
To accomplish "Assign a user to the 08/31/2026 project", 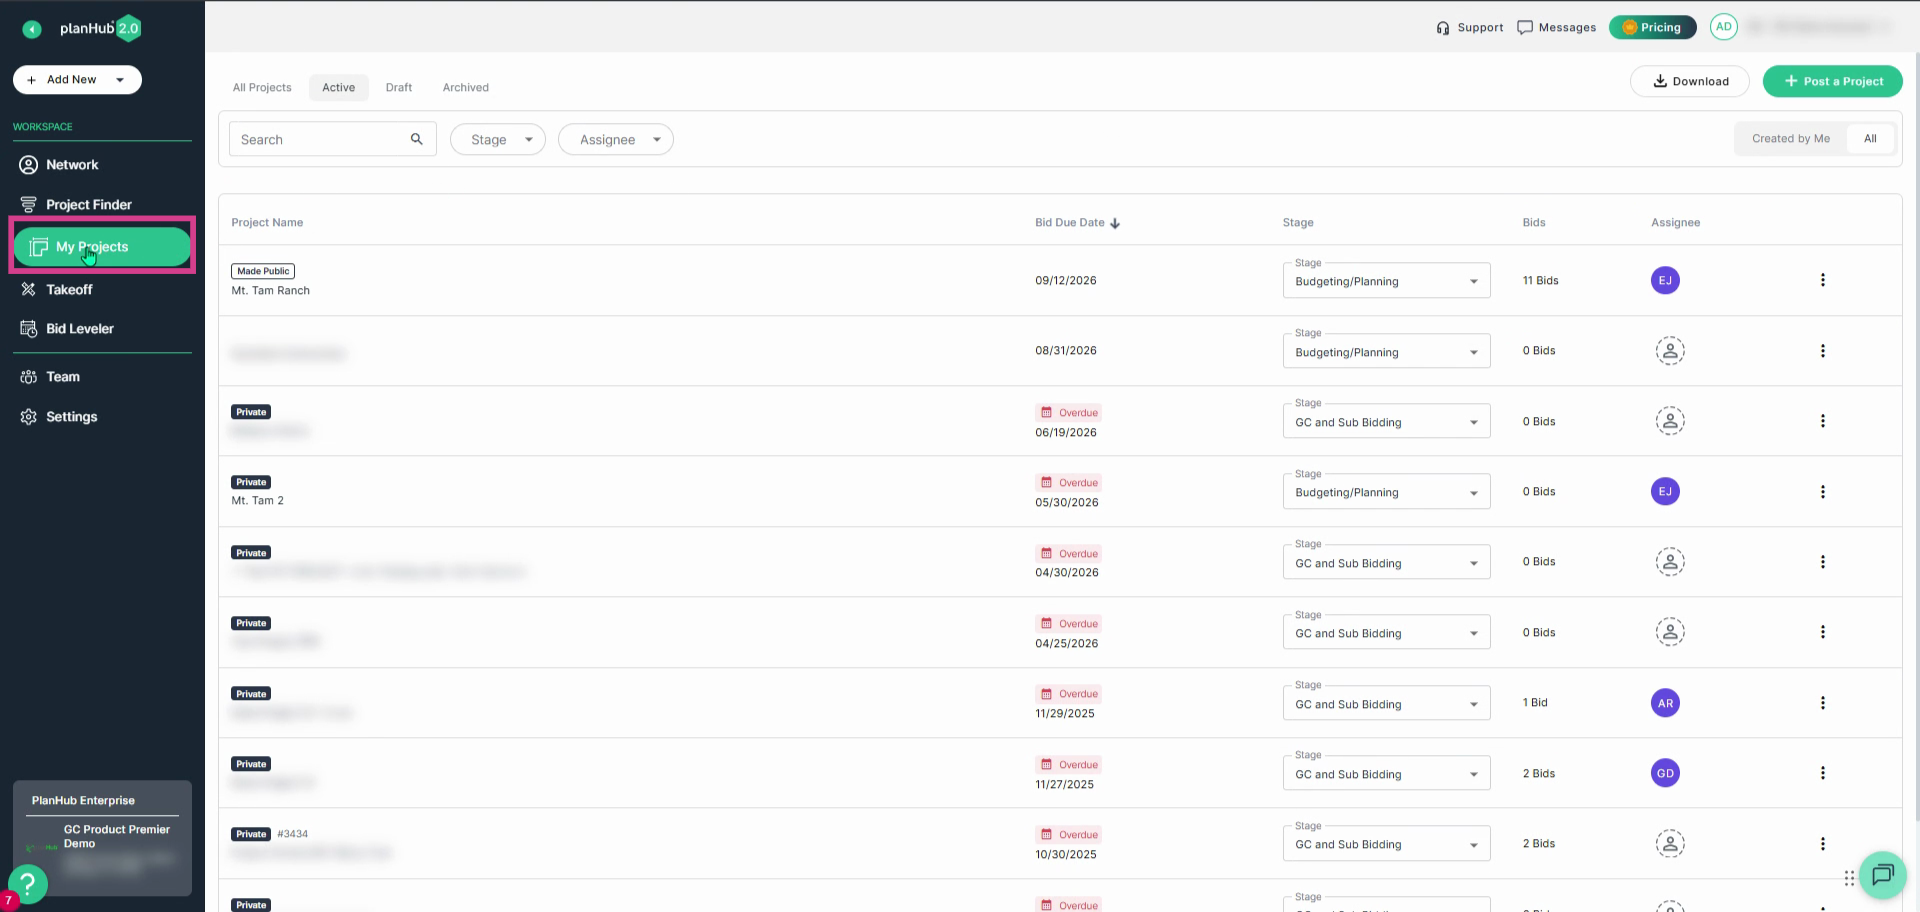I will pos(1670,351).
